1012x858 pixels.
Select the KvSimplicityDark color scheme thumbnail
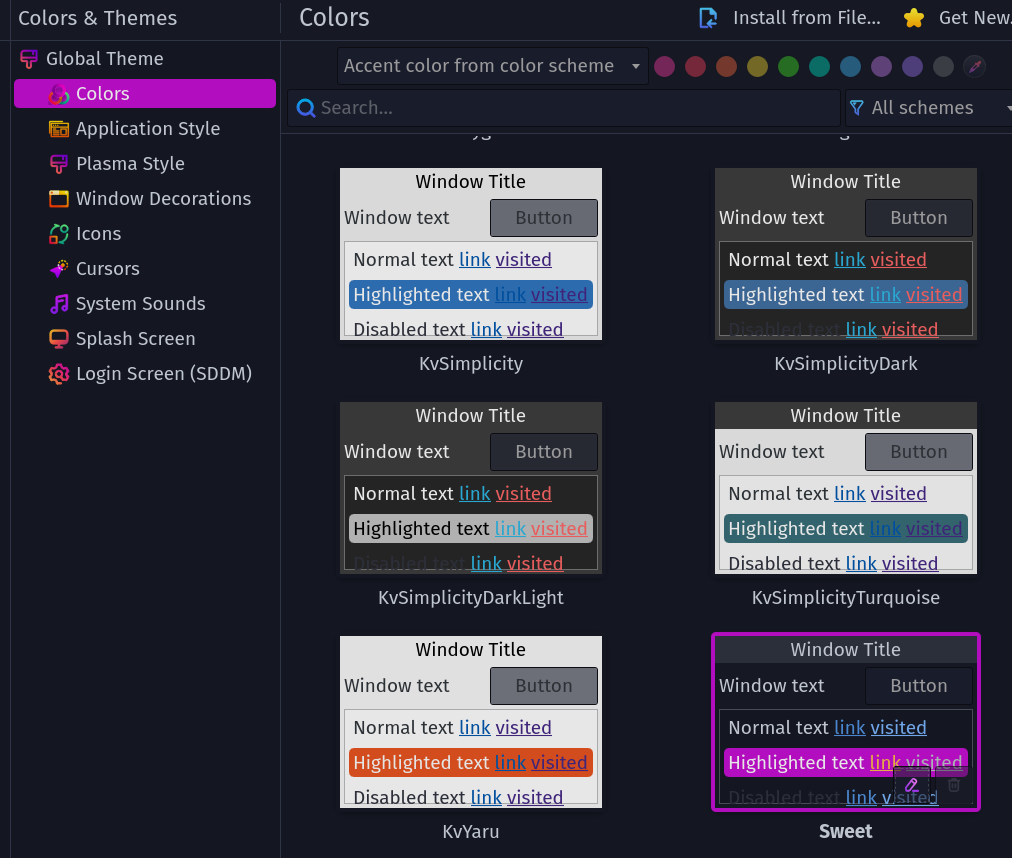(845, 254)
